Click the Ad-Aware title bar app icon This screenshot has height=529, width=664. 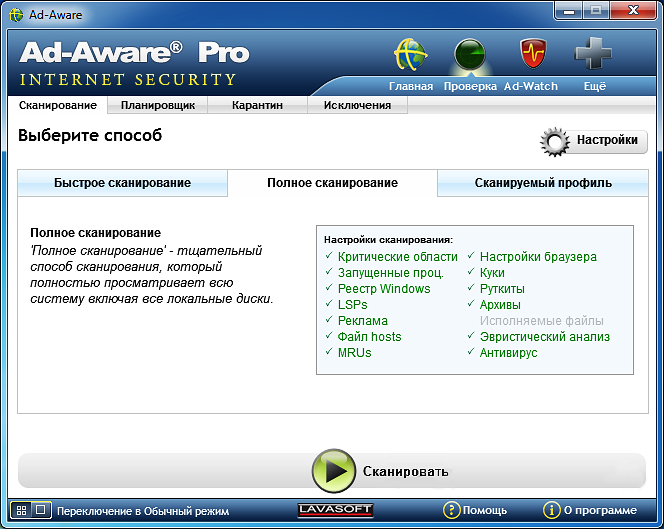[x=16, y=15]
